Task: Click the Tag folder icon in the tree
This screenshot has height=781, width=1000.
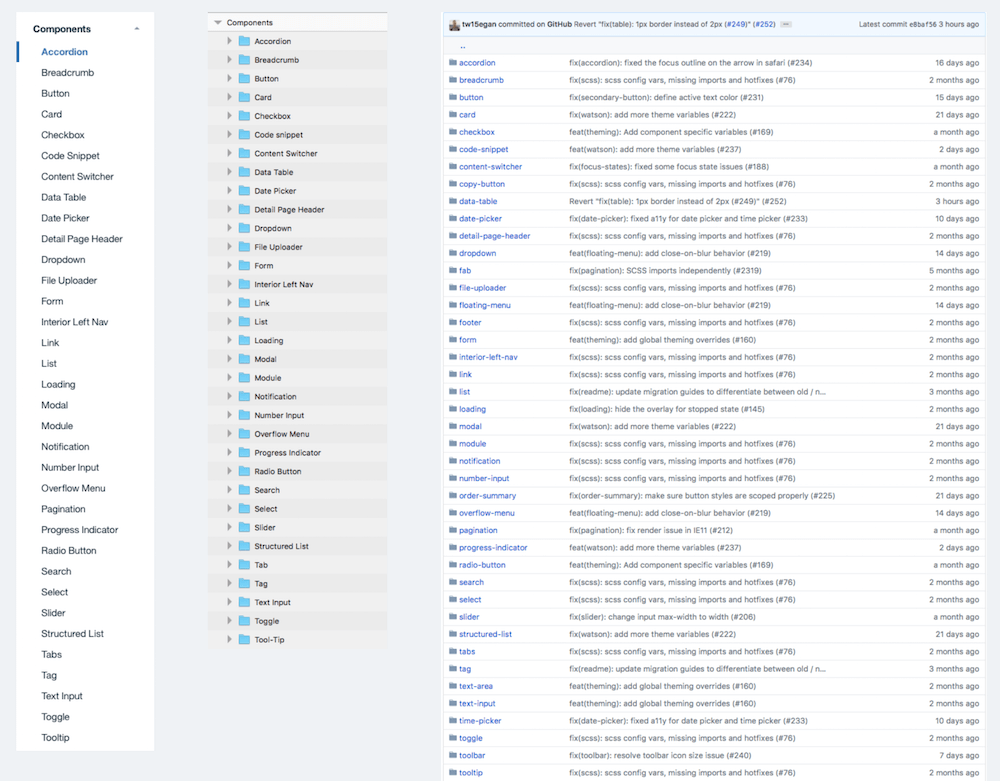Action: [244, 583]
